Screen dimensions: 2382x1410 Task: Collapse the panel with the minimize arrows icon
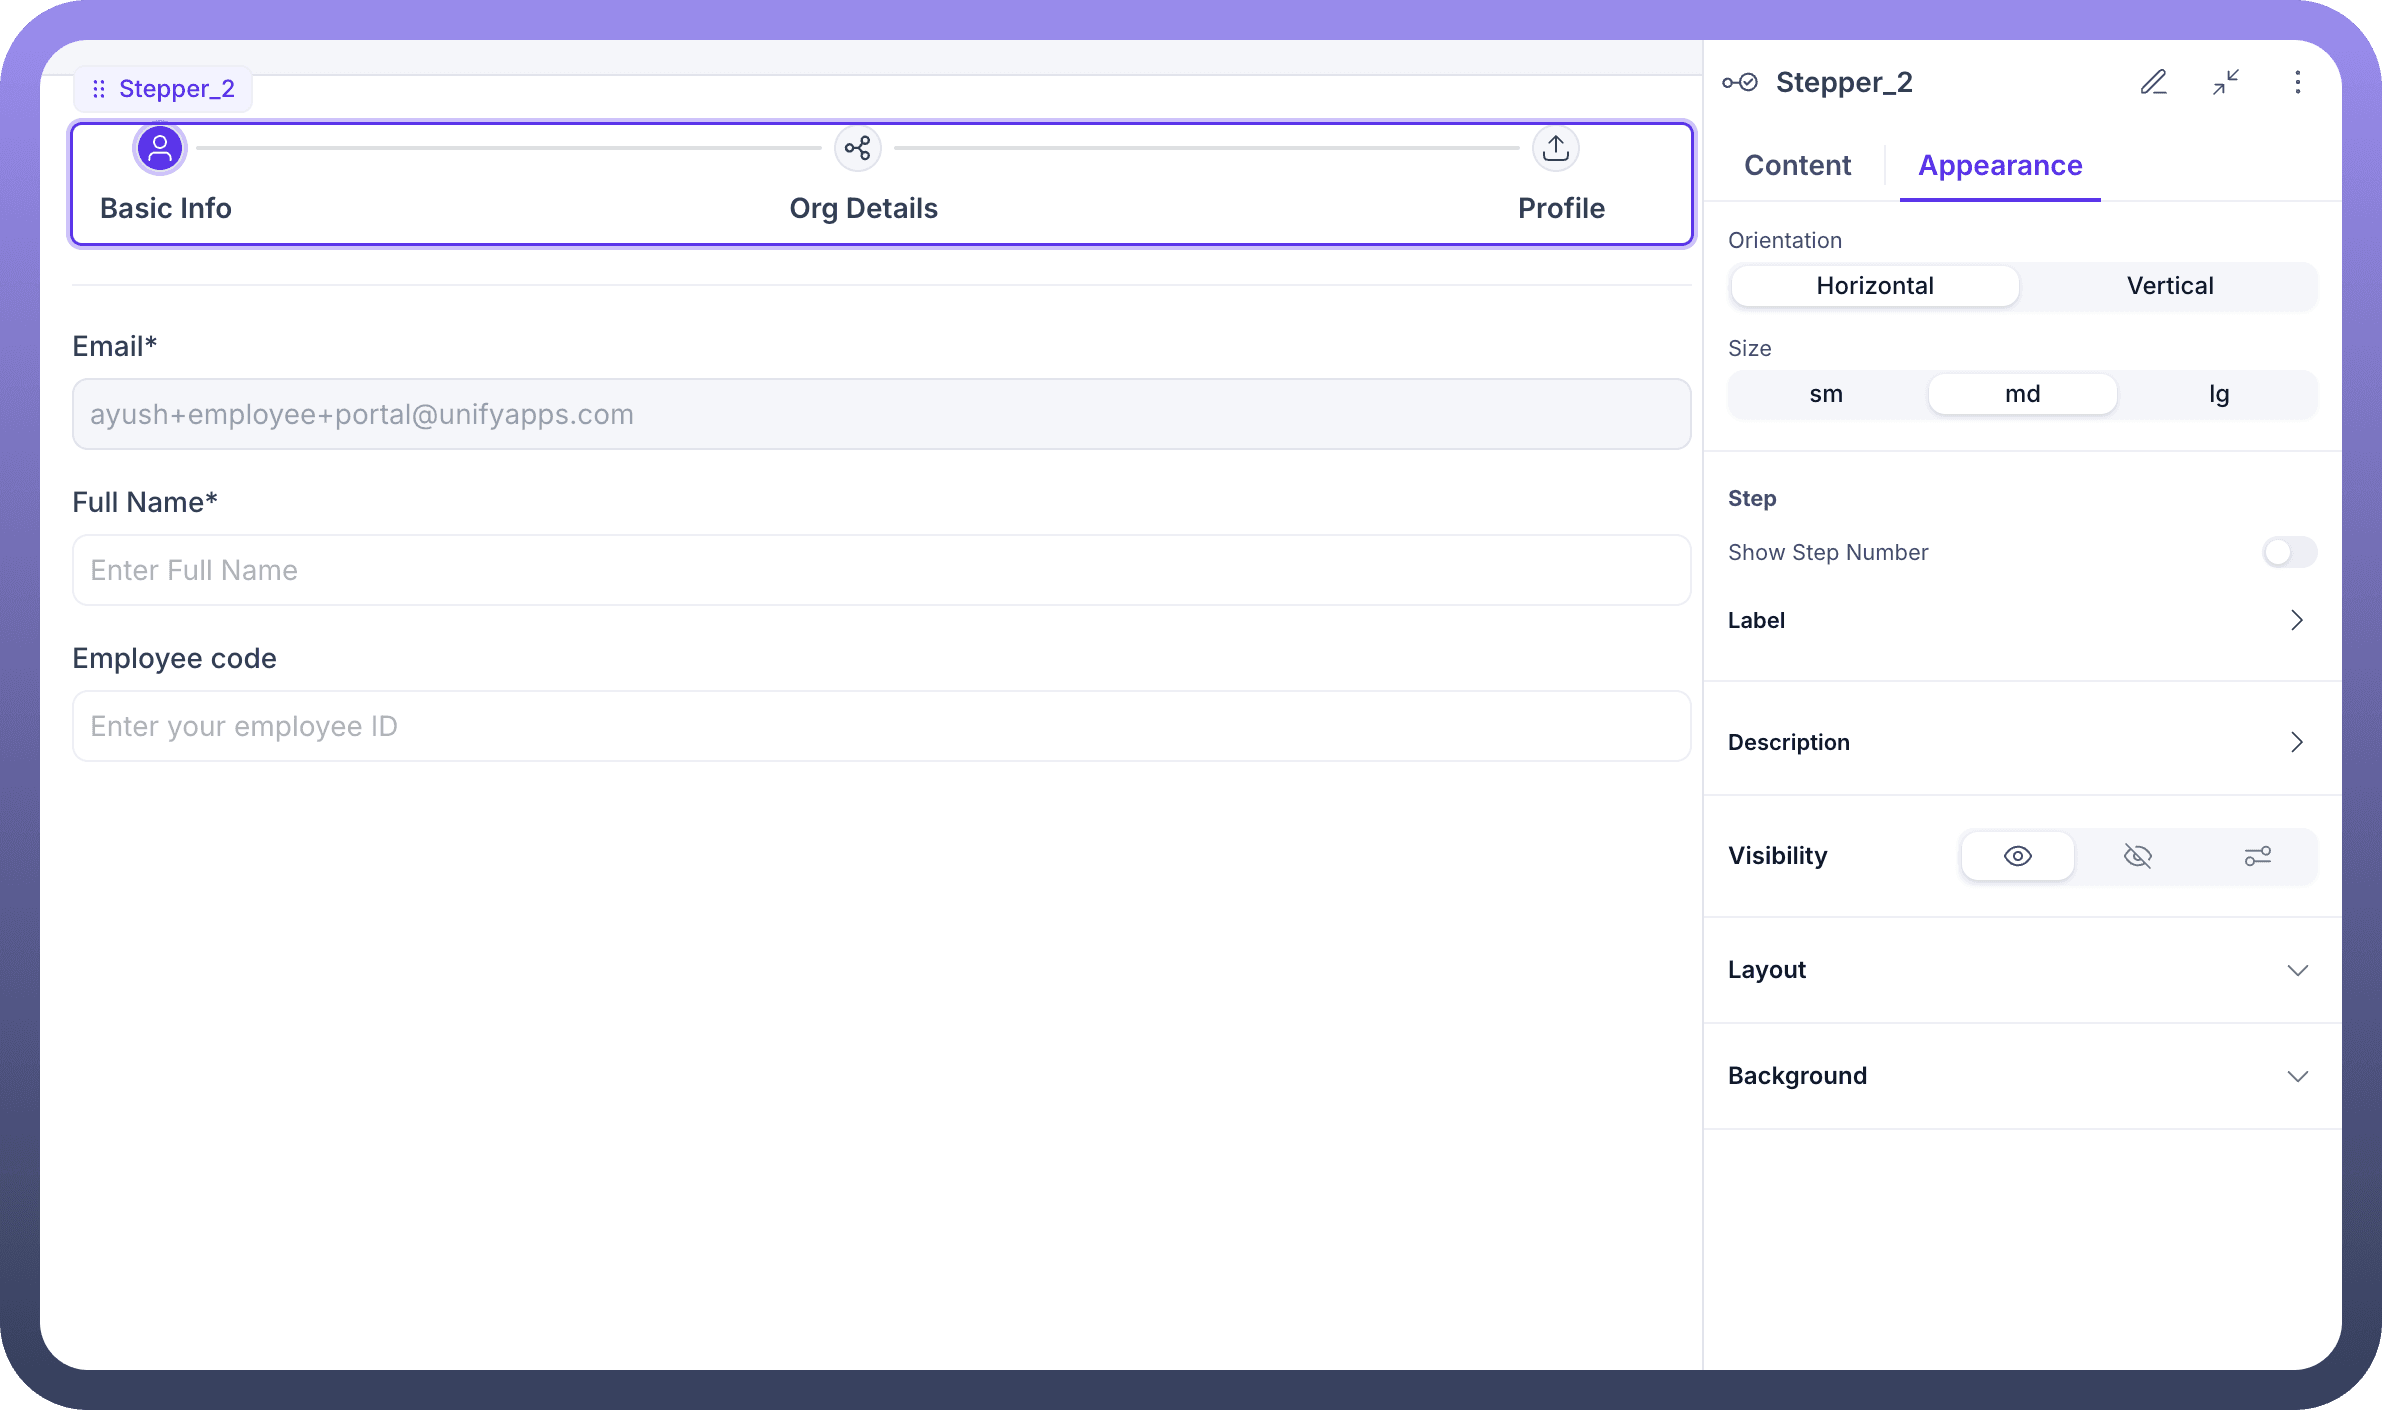2225,82
